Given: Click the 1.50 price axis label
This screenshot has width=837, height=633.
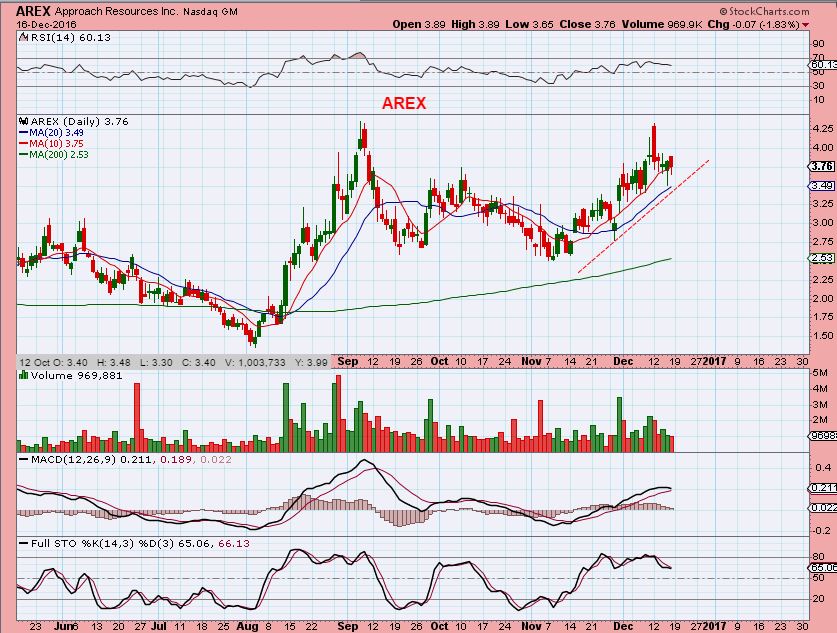Looking at the screenshot, I should (x=824, y=336).
